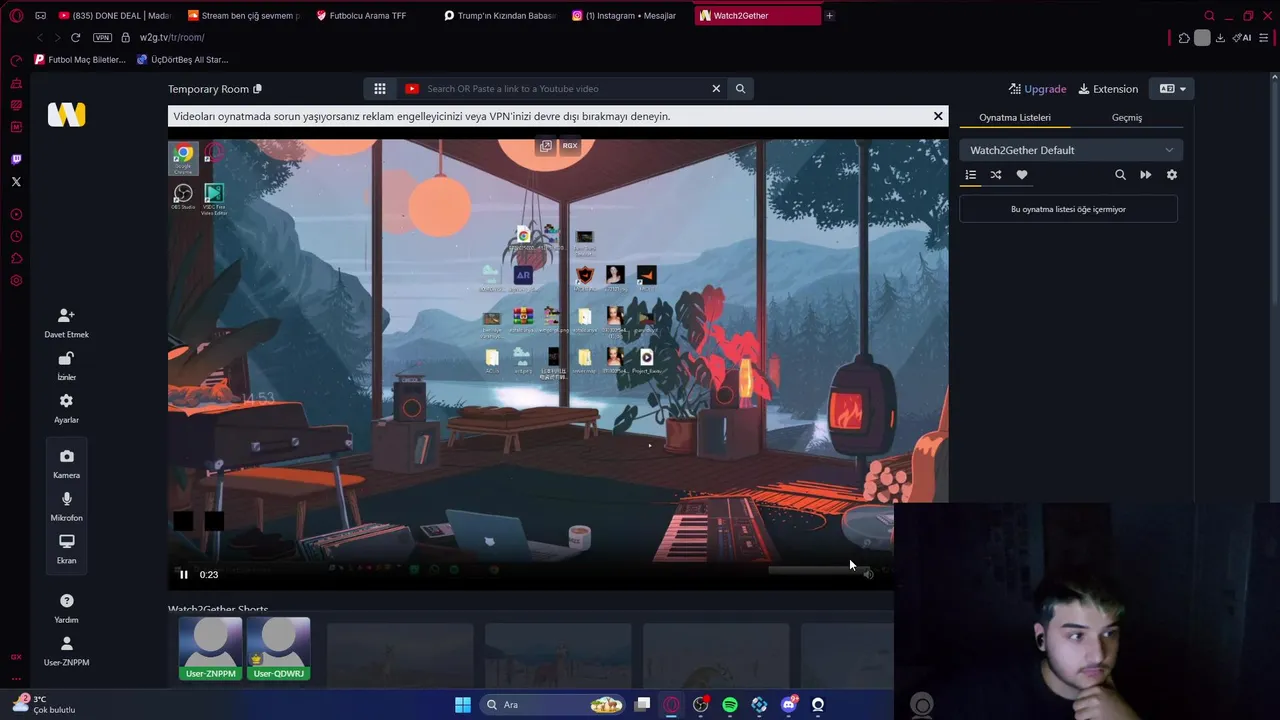
Task: Switch to Geçmiş history tab
Action: tap(1126, 118)
